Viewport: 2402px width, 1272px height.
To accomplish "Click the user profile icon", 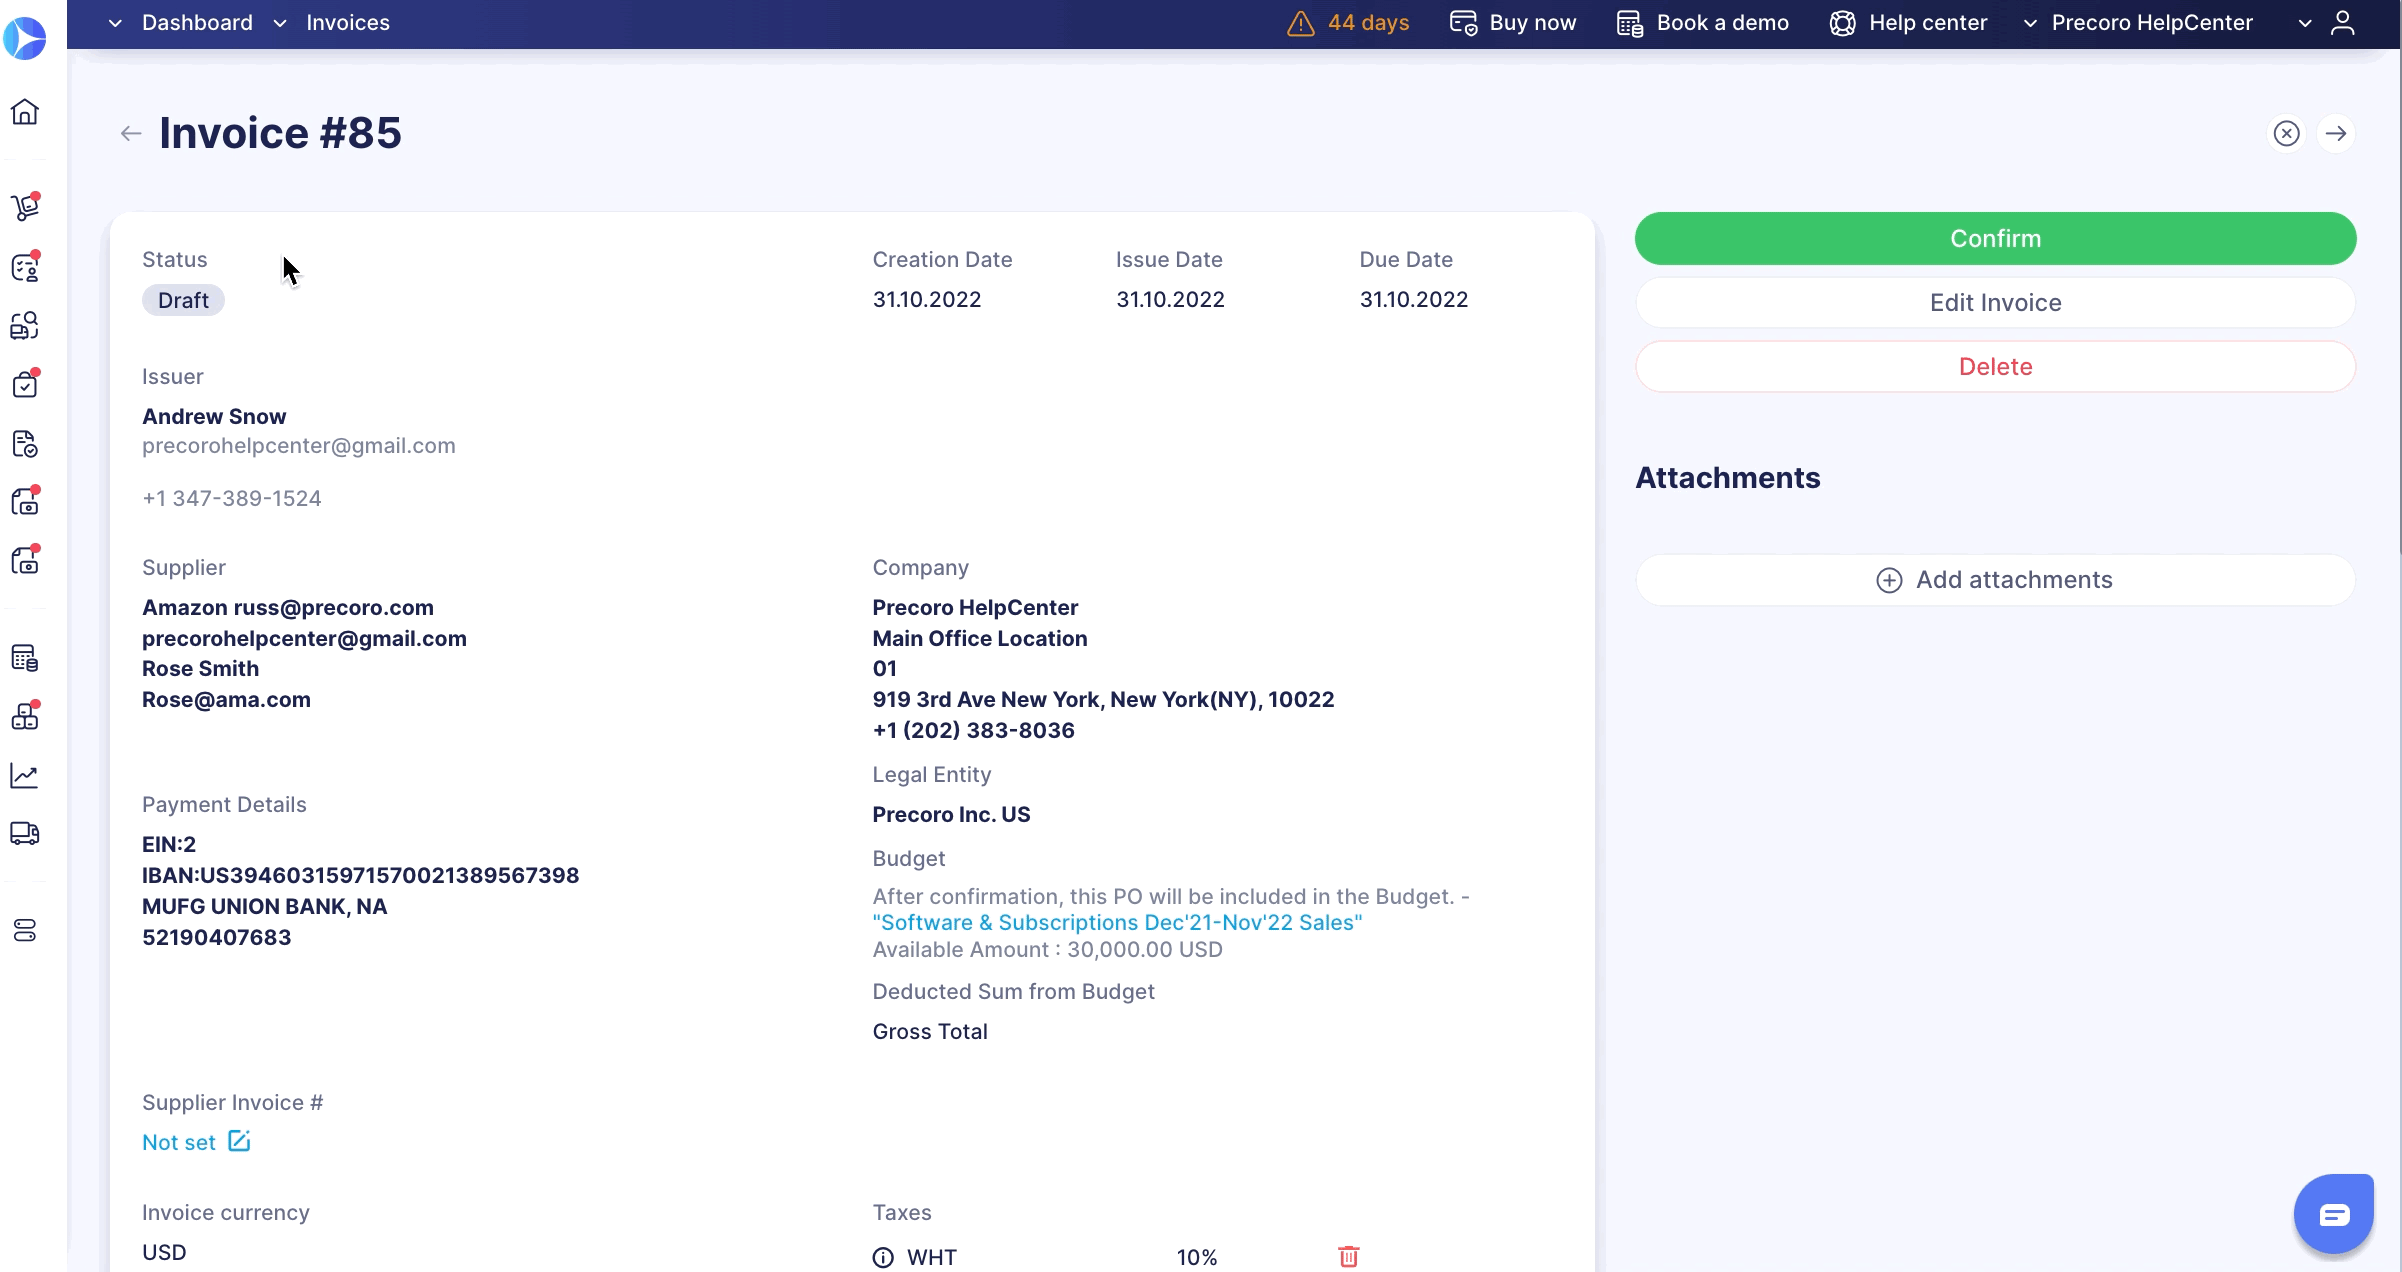I will point(2343,23).
